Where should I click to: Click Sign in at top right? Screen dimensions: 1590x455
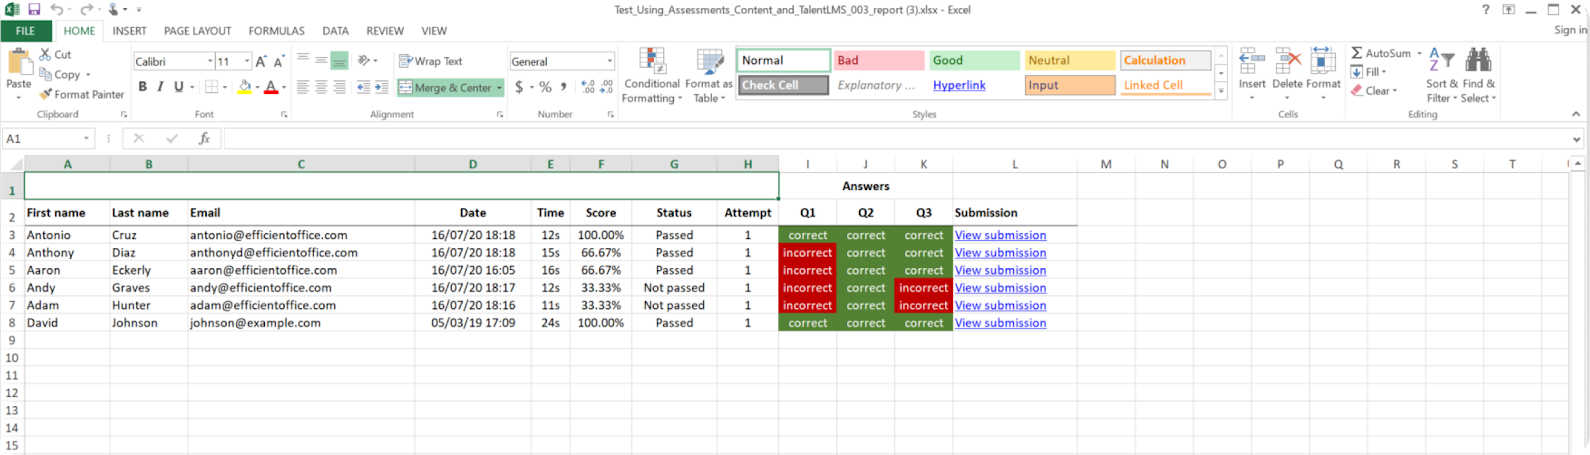1569,30
